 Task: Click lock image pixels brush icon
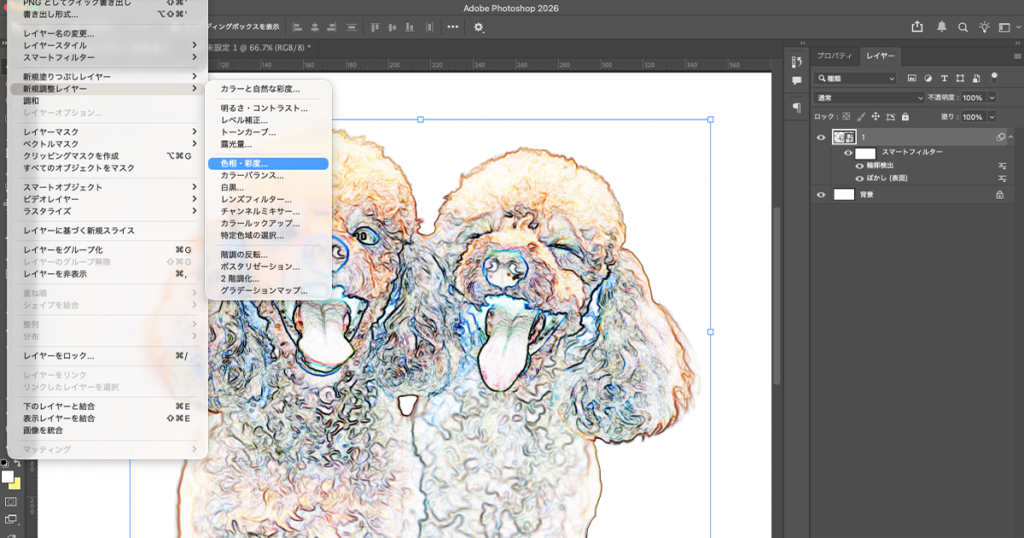click(860, 117)
